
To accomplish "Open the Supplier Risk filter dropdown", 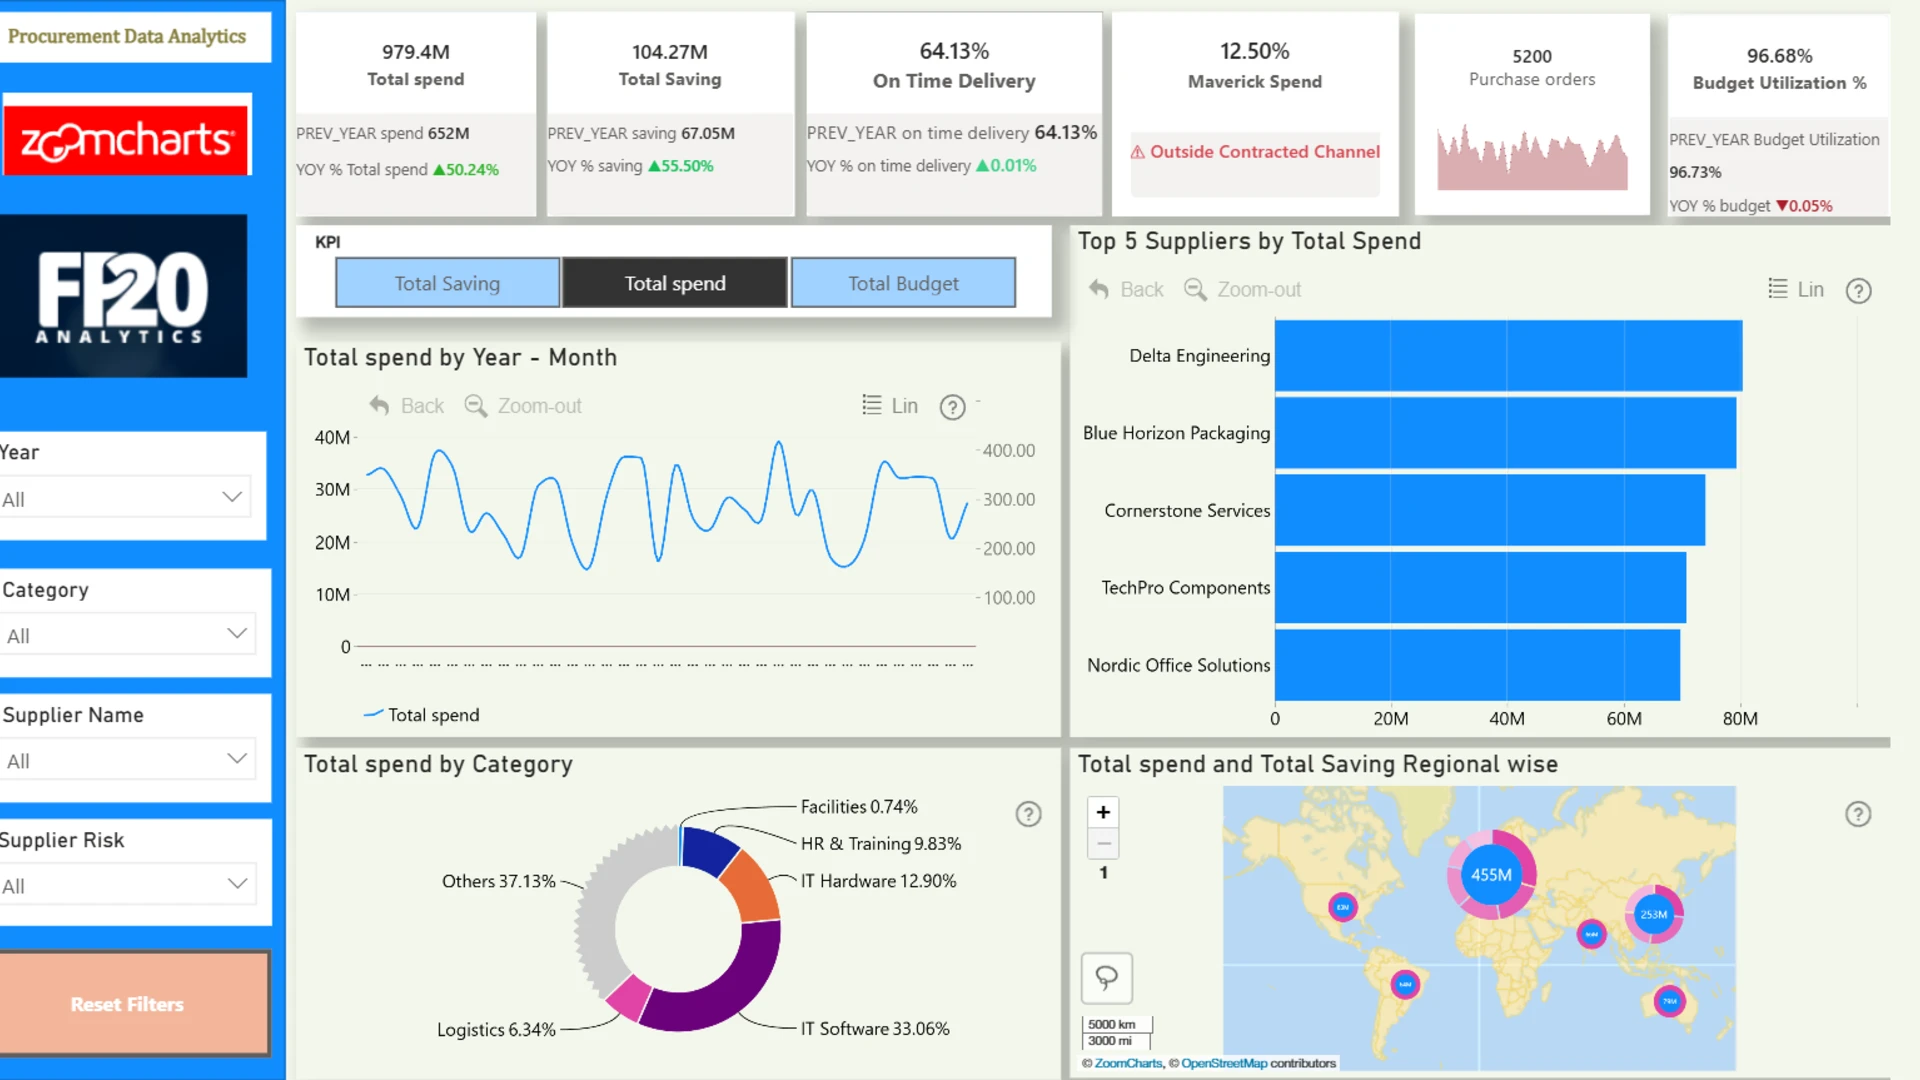I will pos(128,884).
